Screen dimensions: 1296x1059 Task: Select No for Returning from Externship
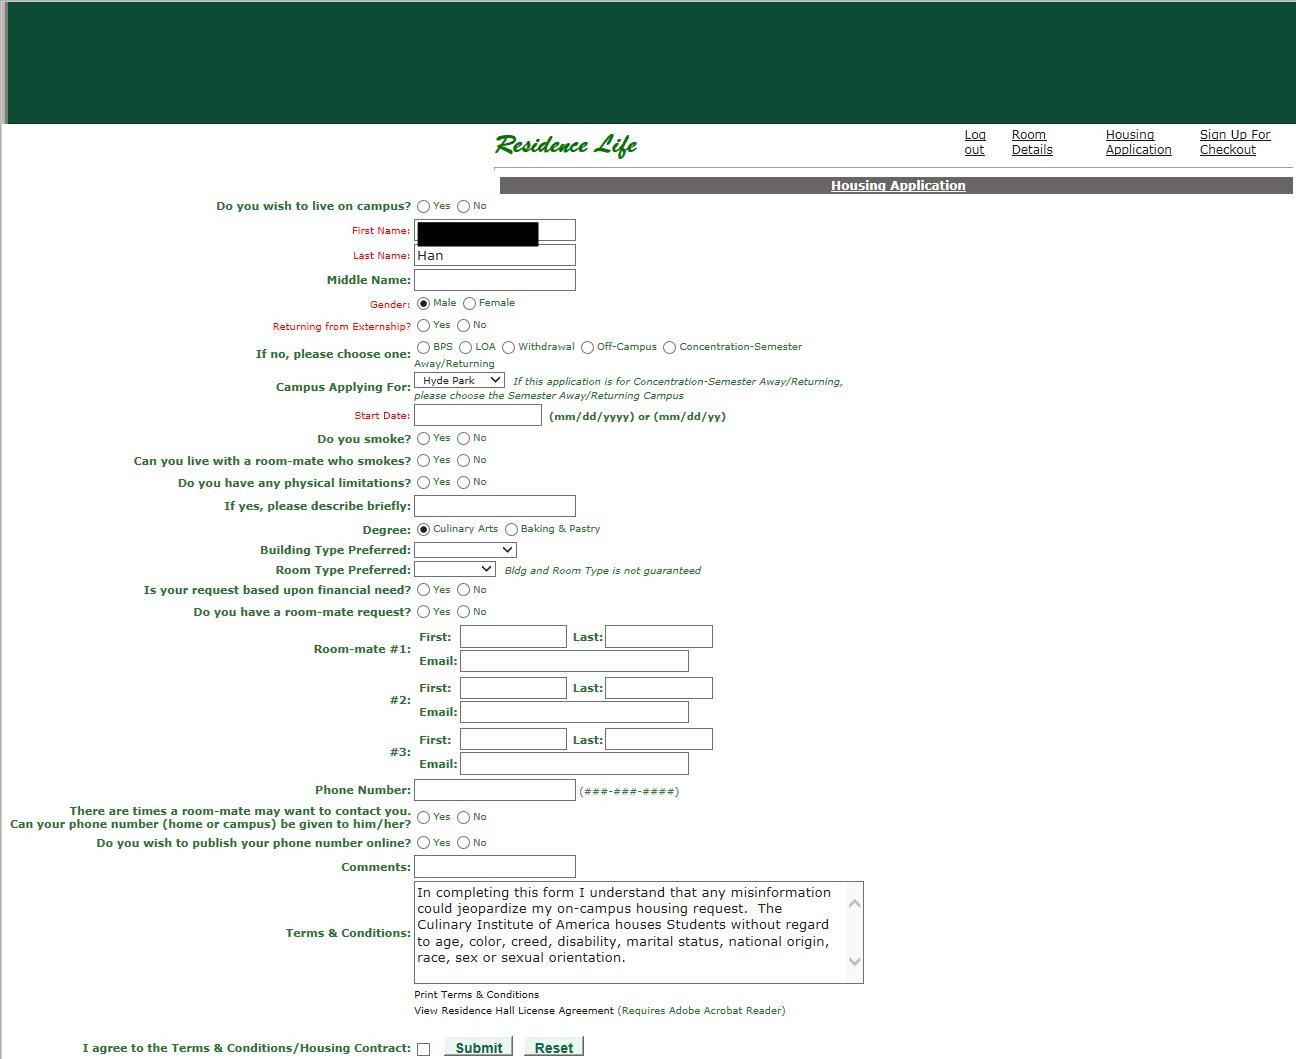(464, 325)
